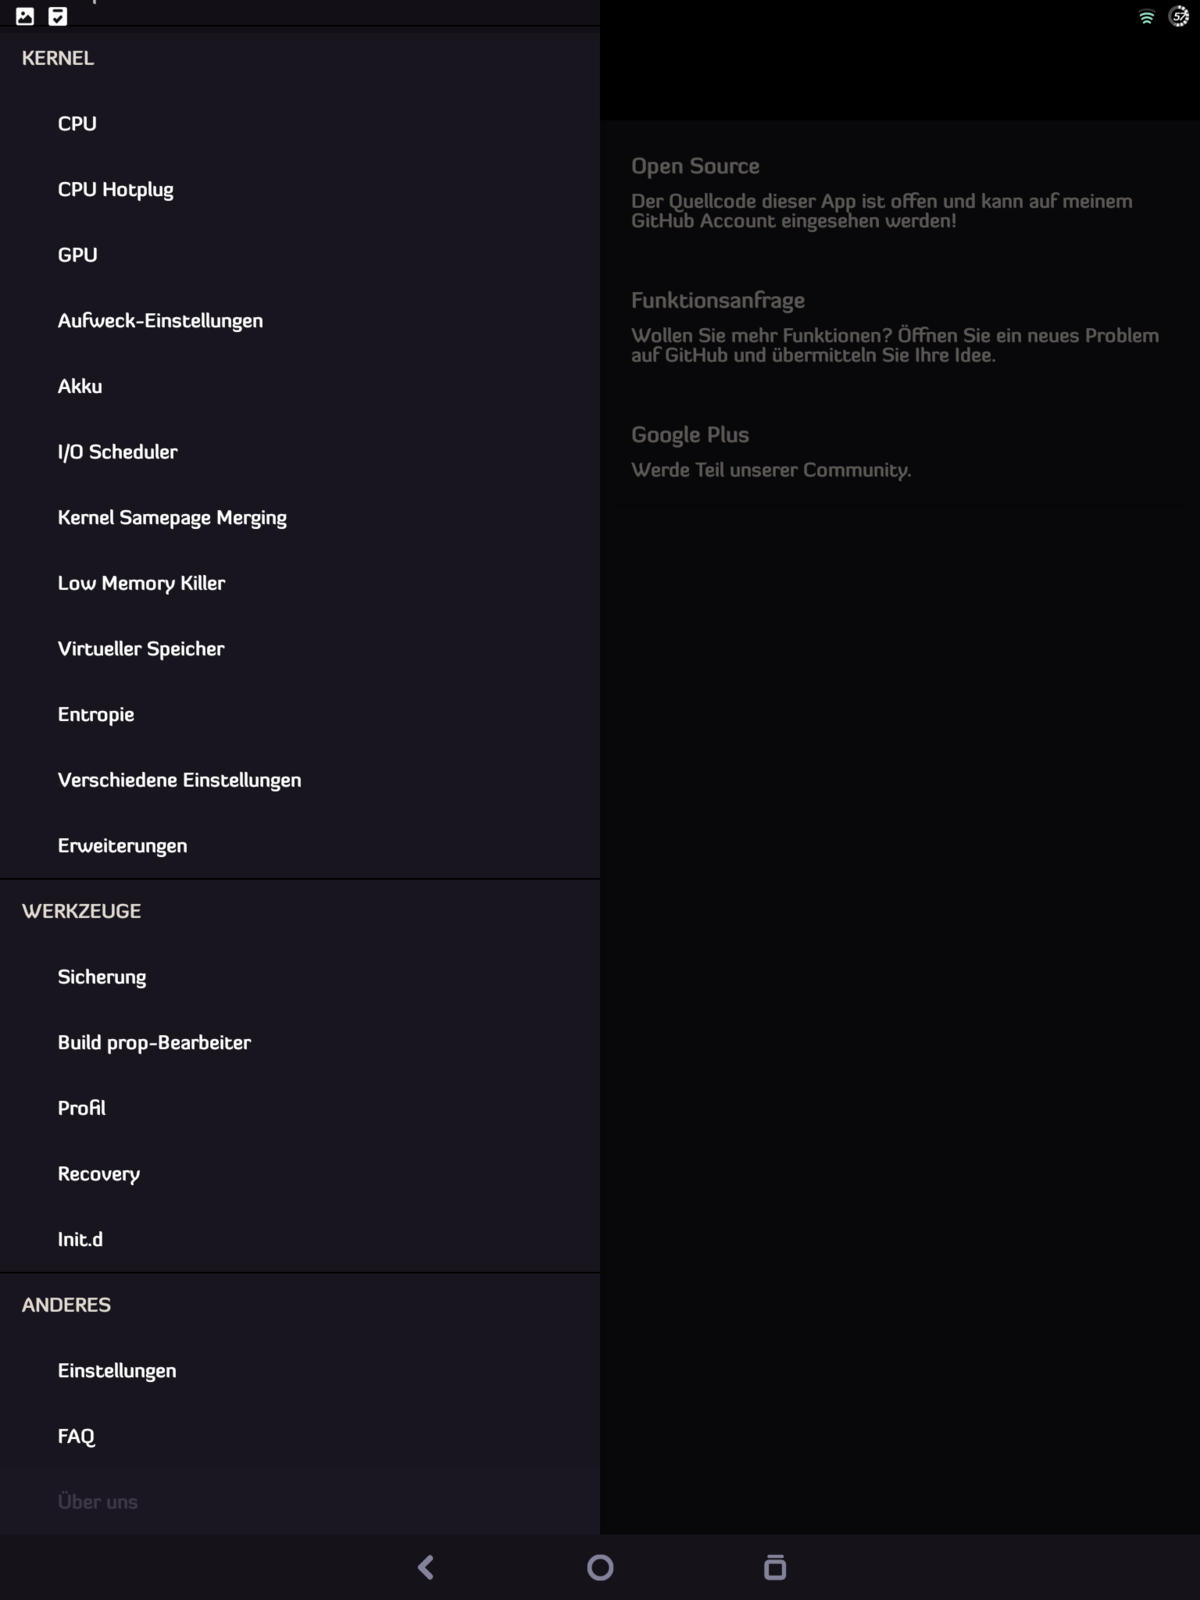
Task: Open the recent apps overview icon
Action: click(775, 1567)
